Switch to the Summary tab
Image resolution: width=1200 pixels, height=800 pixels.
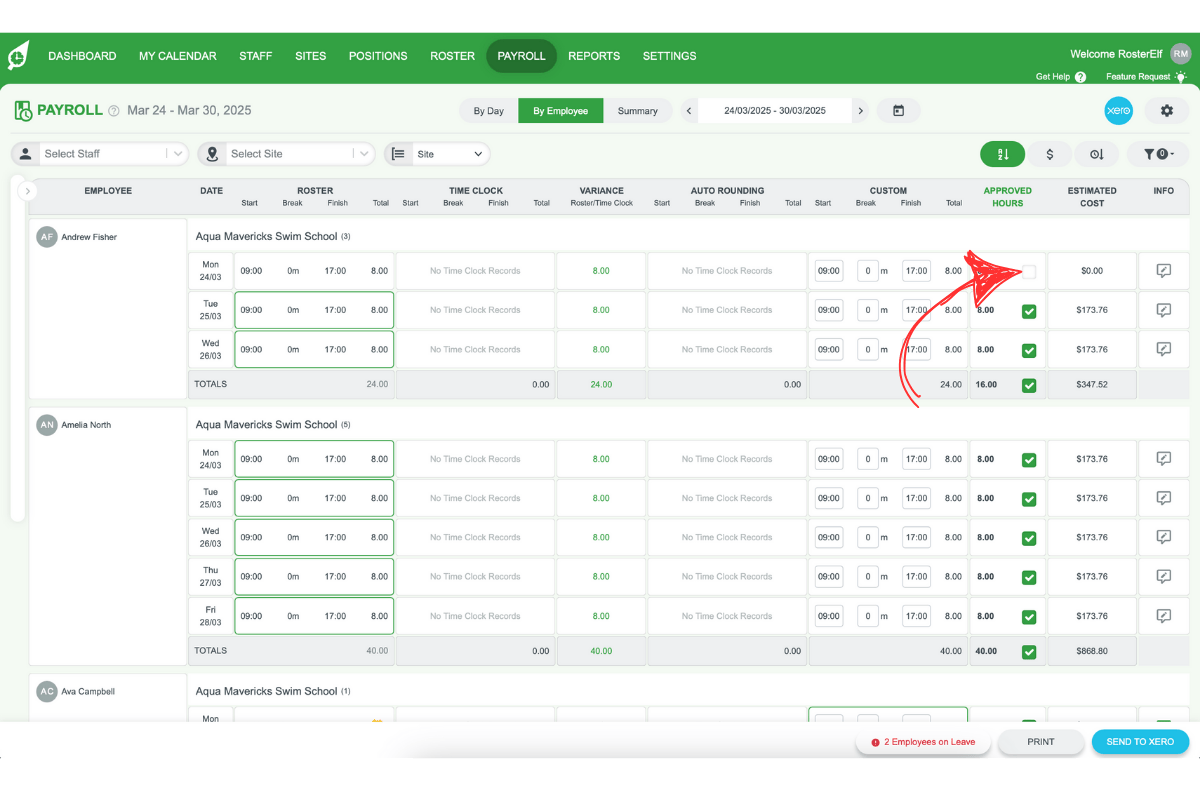[x=639, y=111]
